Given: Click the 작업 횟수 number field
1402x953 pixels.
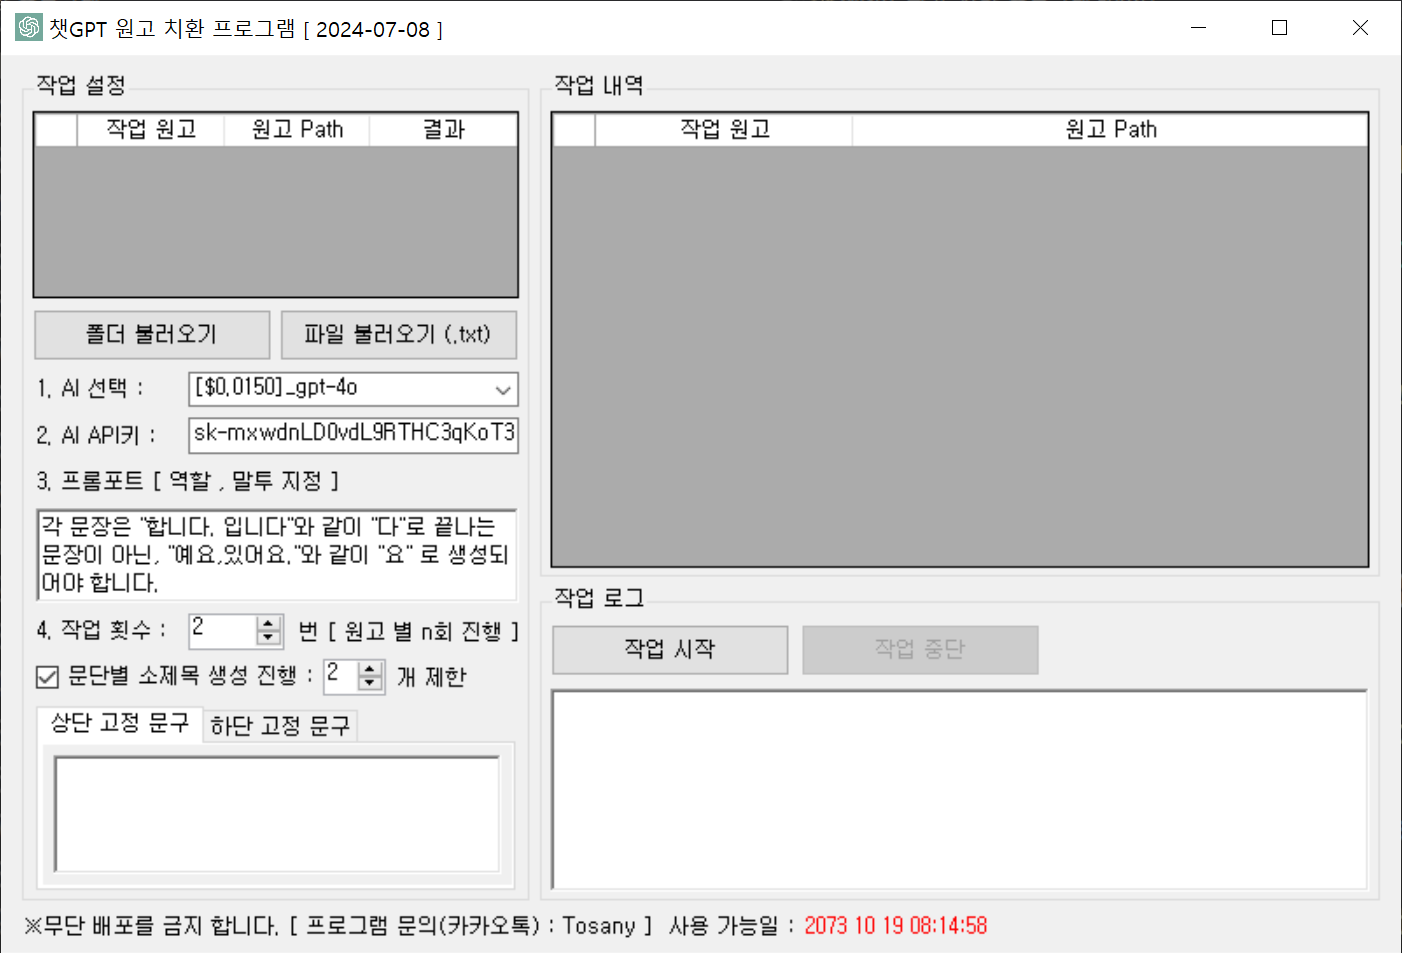Looking at the screenshot, I should click(223, 631).
